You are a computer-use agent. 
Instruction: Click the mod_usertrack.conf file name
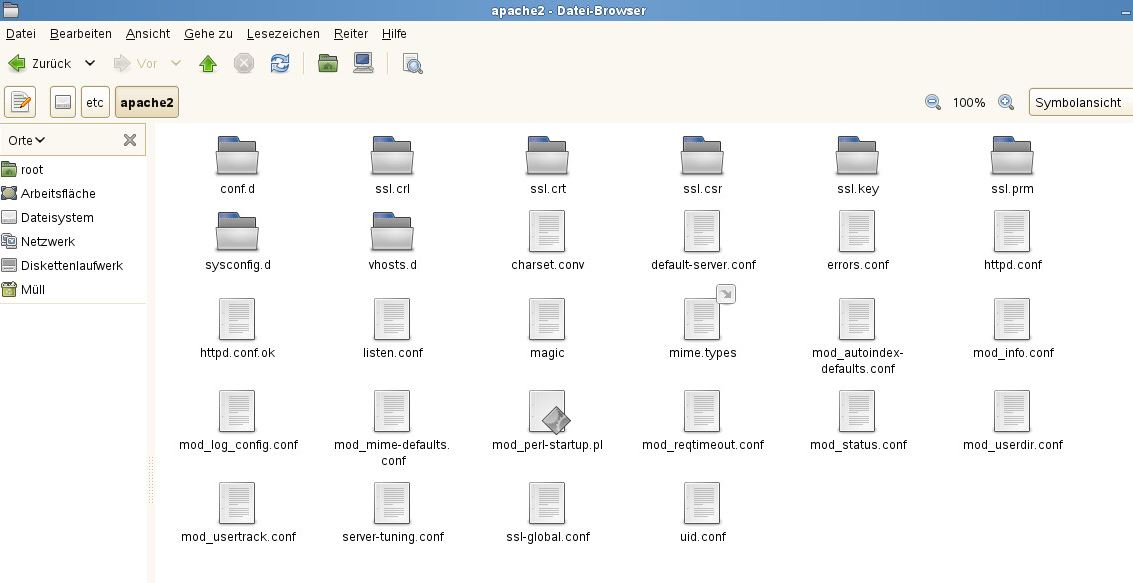(x=238, y=537)
